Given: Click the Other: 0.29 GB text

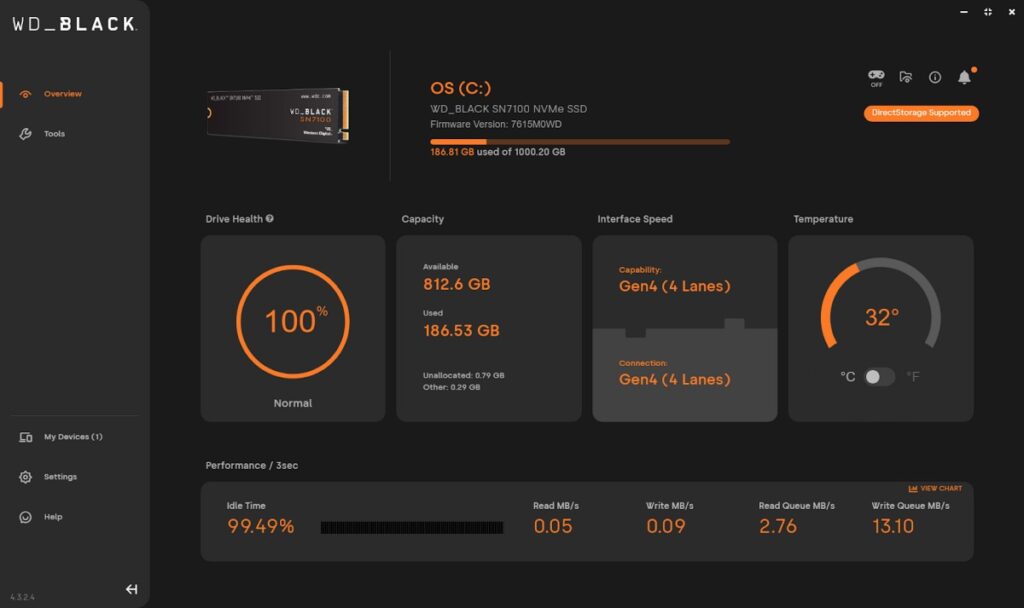Looking at the screenshot, I should coord(451,387).
